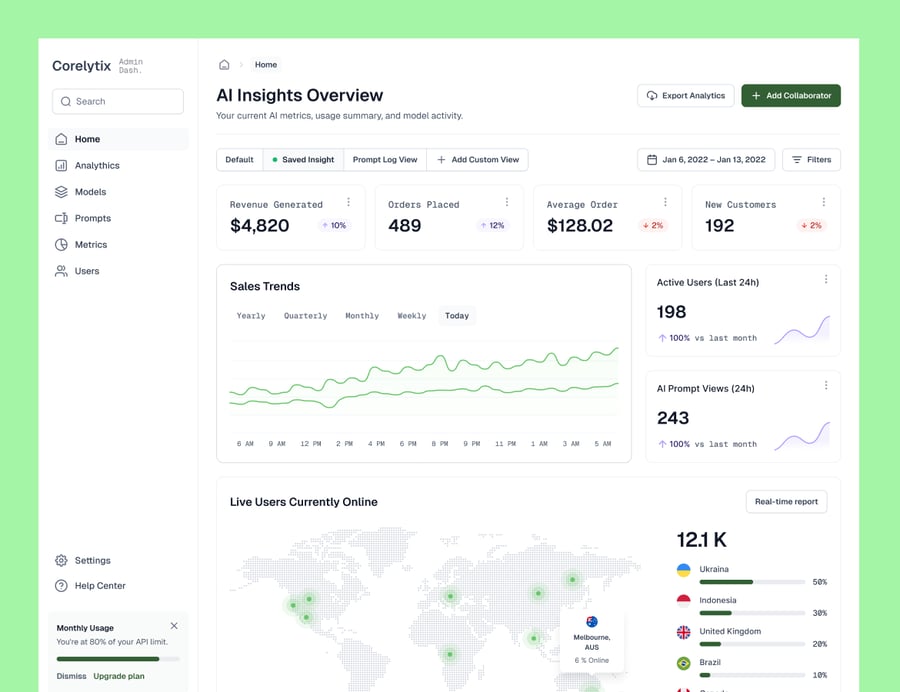Click the home icon in the breadcrumb
The height and width of the screenshot is (692, 900).
point(224,65)
